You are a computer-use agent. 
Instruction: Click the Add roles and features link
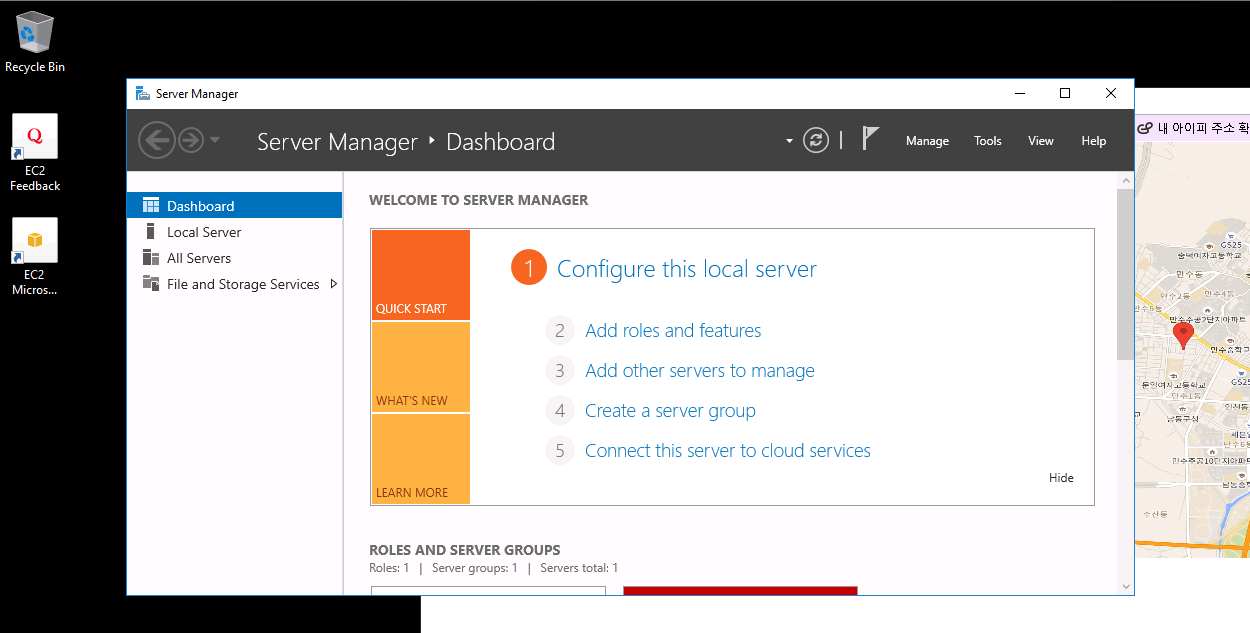click(x=673, y=331)
